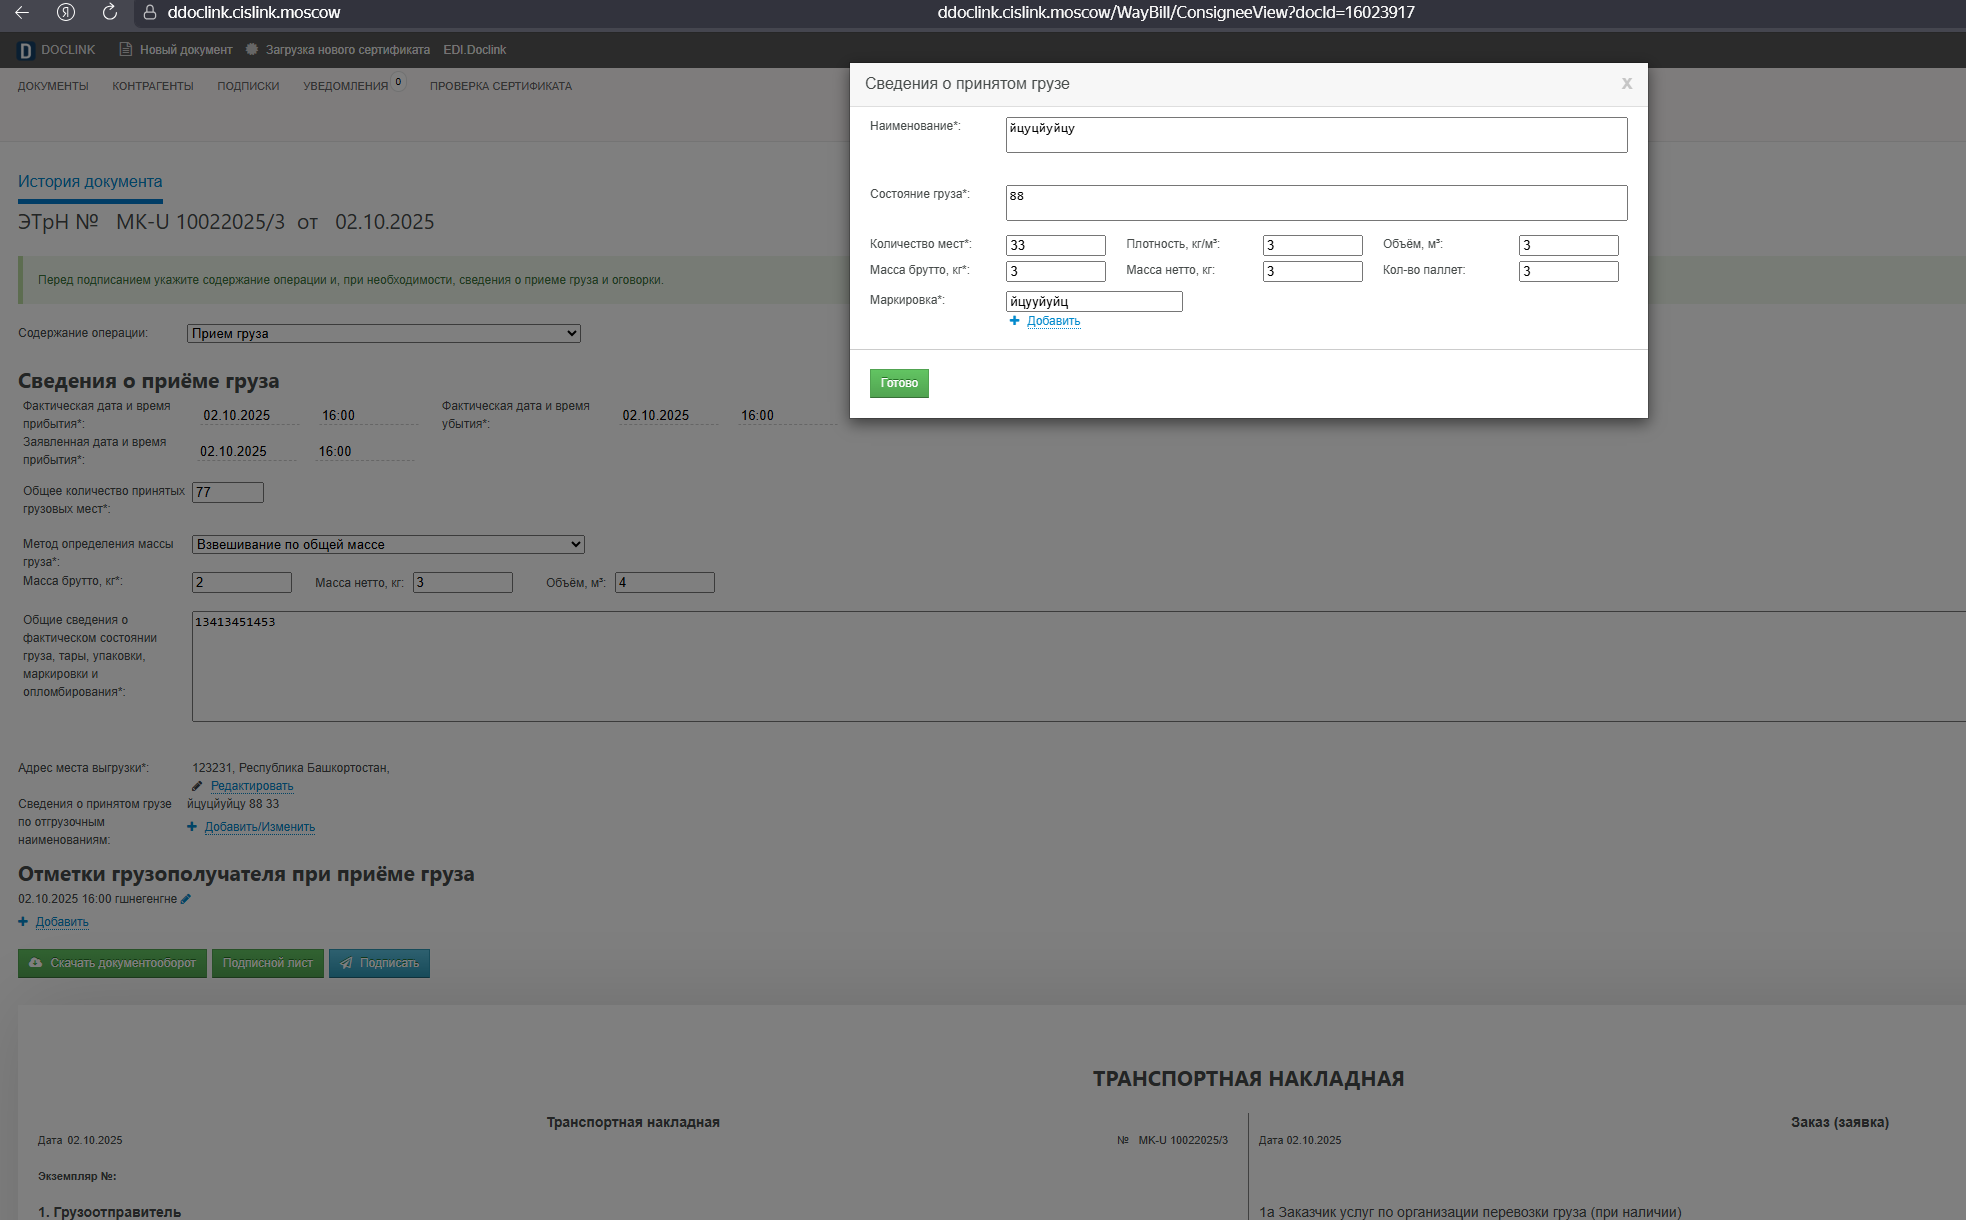Click pencil icon beside гшнегенгне note
The height and width of the screenshot is (1220, 1966).
pyautogui.click(x=186, y=899)
